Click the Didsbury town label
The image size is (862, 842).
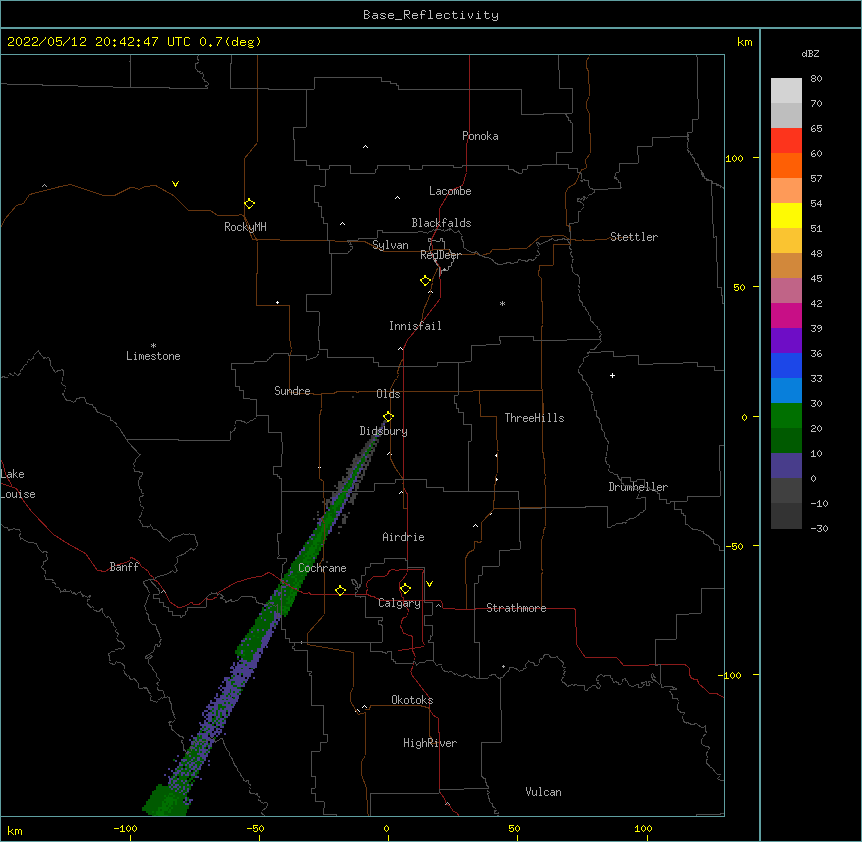(x=384, y=431)
